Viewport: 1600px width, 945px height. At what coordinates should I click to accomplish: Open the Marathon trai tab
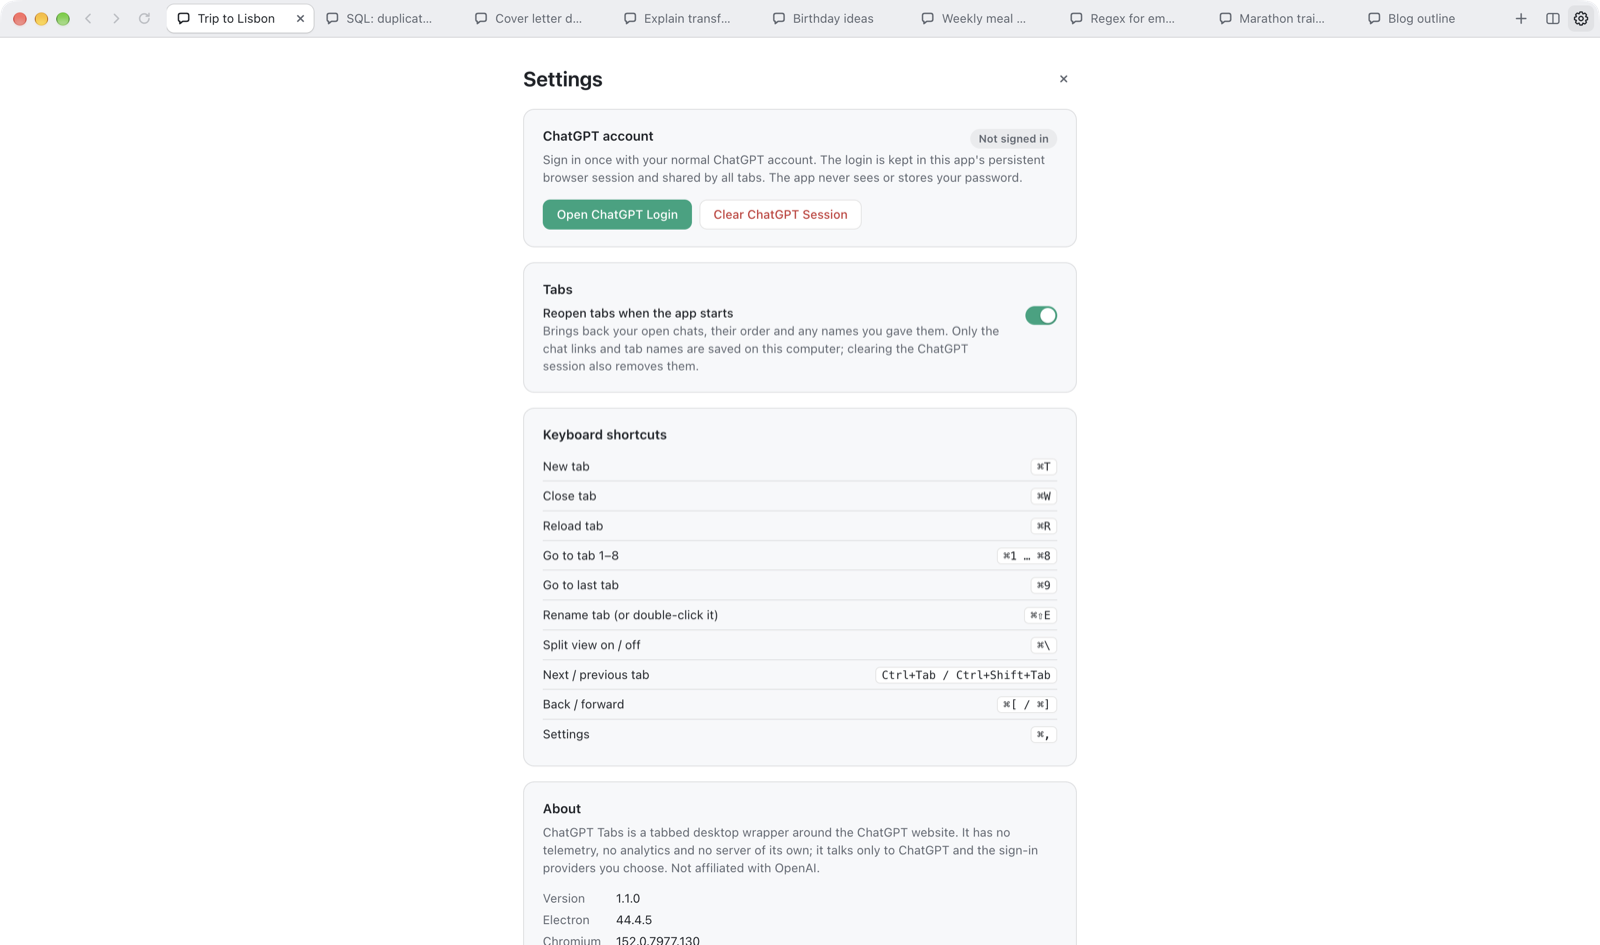1282,19
